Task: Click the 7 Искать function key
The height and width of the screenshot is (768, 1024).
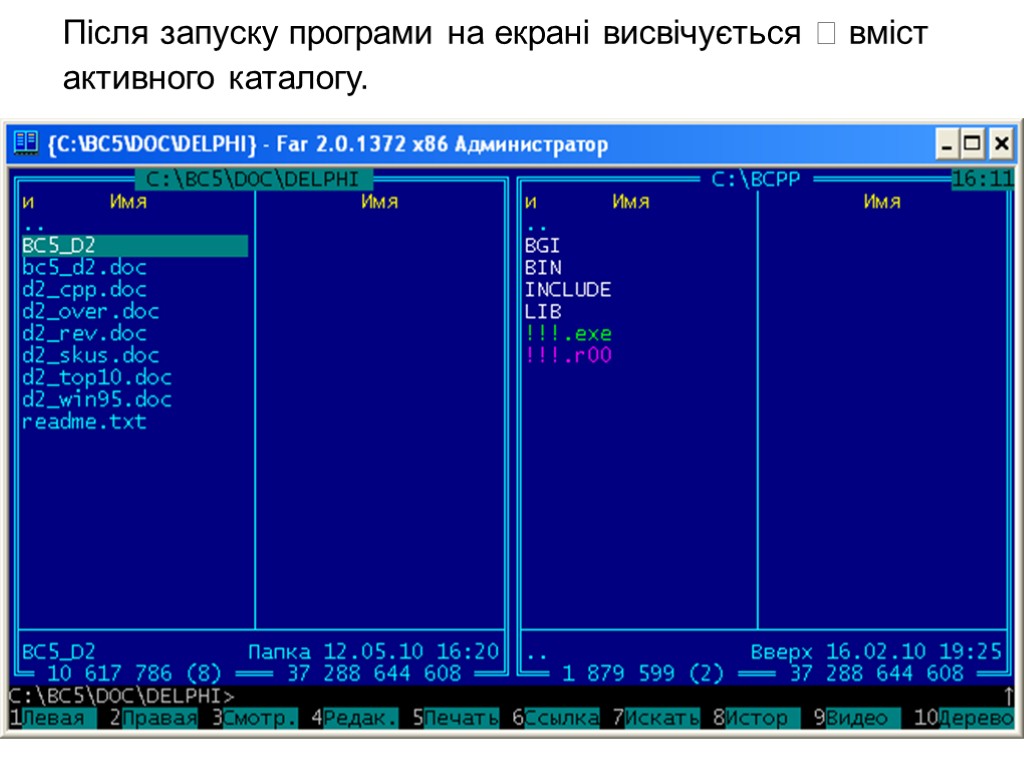Action: coord(656,718)
